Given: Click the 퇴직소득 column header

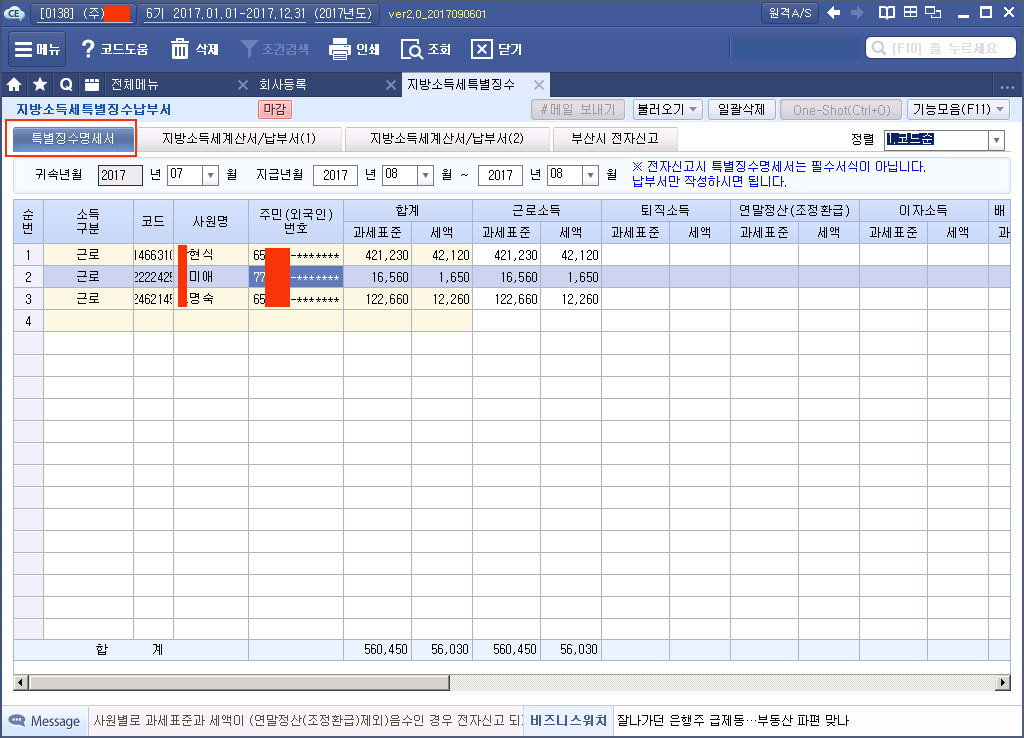Looking at the screenshot, I should 665,210.
